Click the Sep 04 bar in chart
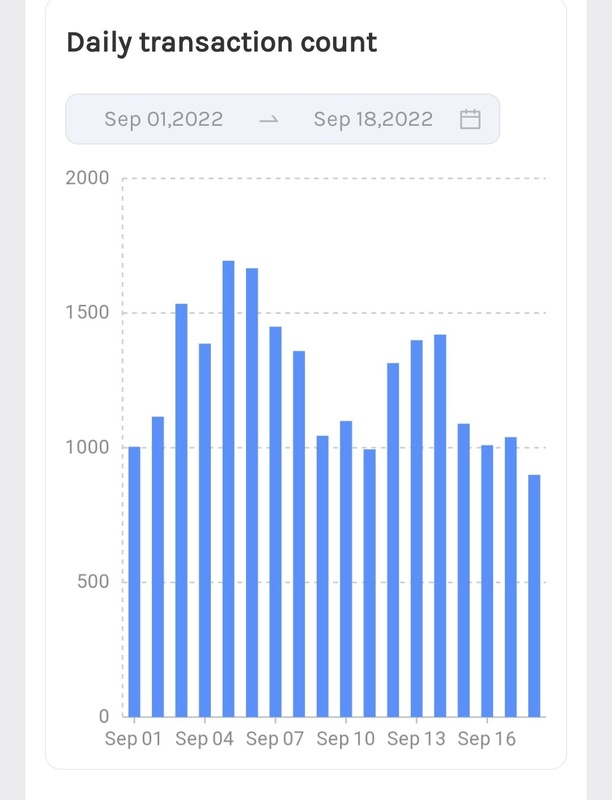Screen dimensions: 612x800 pos(205,530)
